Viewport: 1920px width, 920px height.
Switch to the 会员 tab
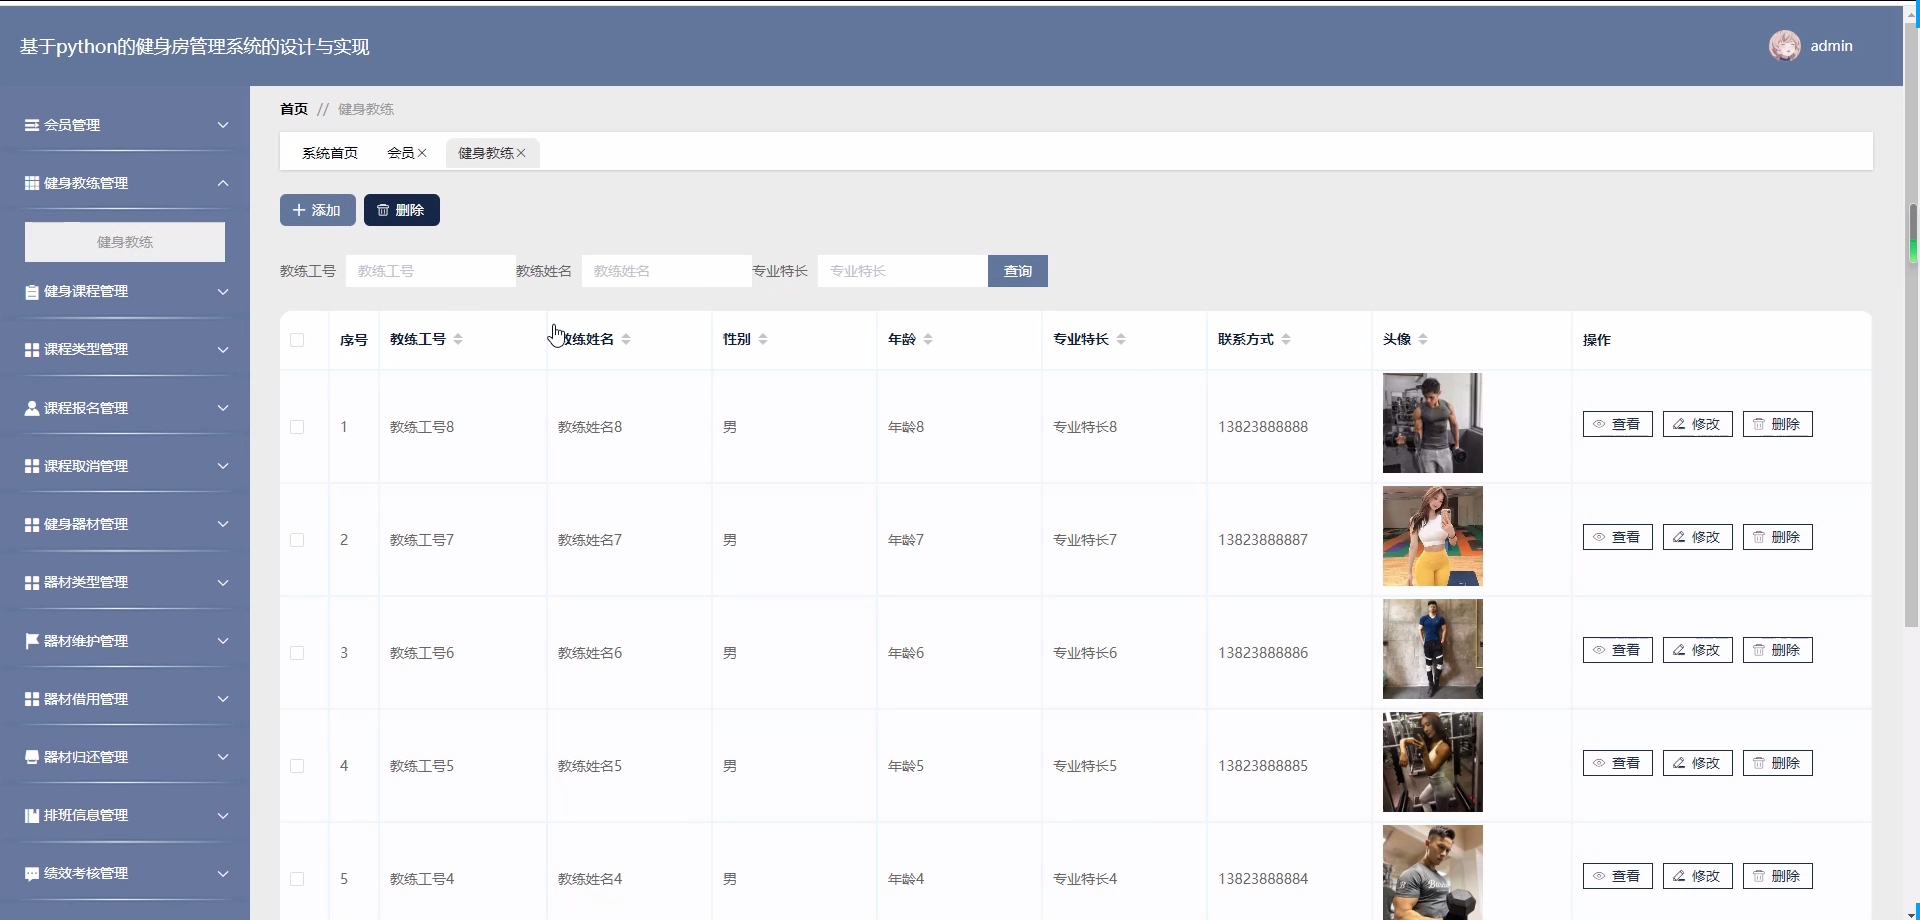pos(401,153)
